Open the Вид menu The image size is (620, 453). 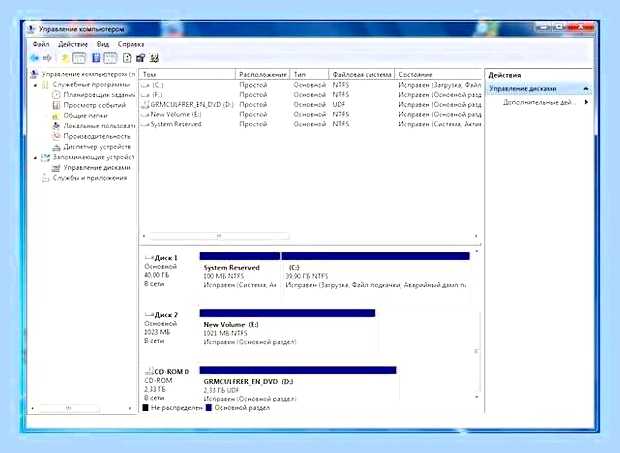tap(103, 44)
